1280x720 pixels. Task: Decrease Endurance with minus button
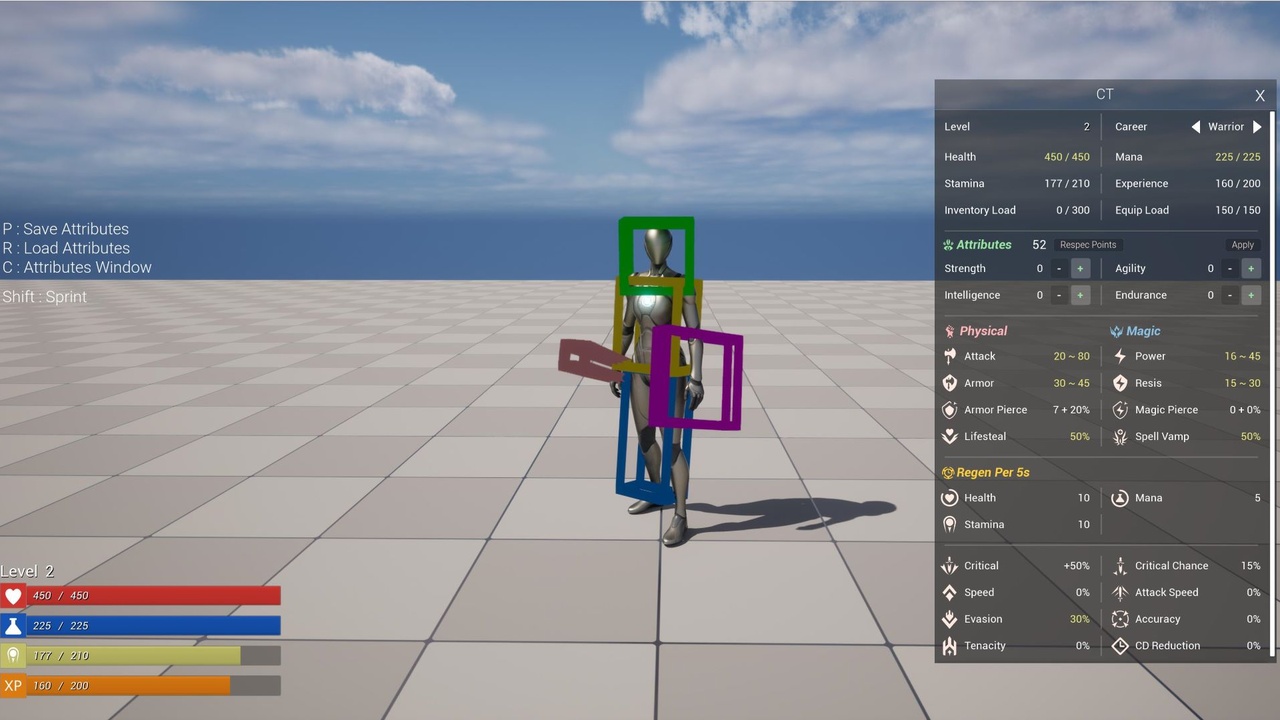click(x=1229, y=296)
